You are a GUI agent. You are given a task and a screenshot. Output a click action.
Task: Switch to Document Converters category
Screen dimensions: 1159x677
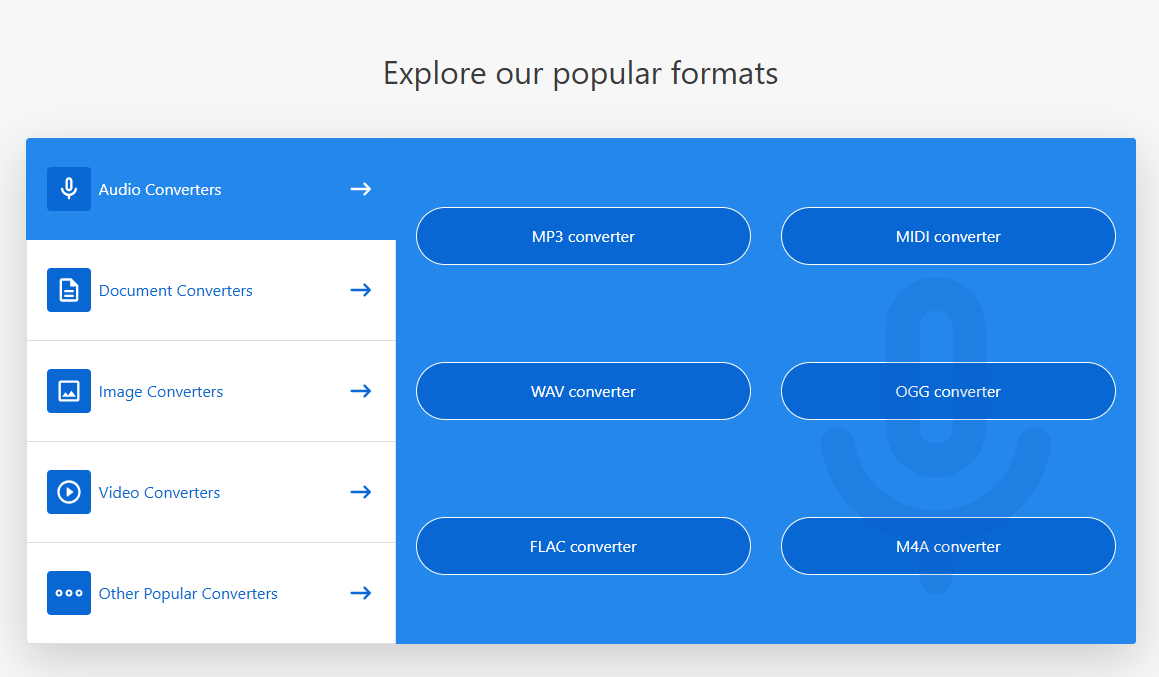click(176, 290)
